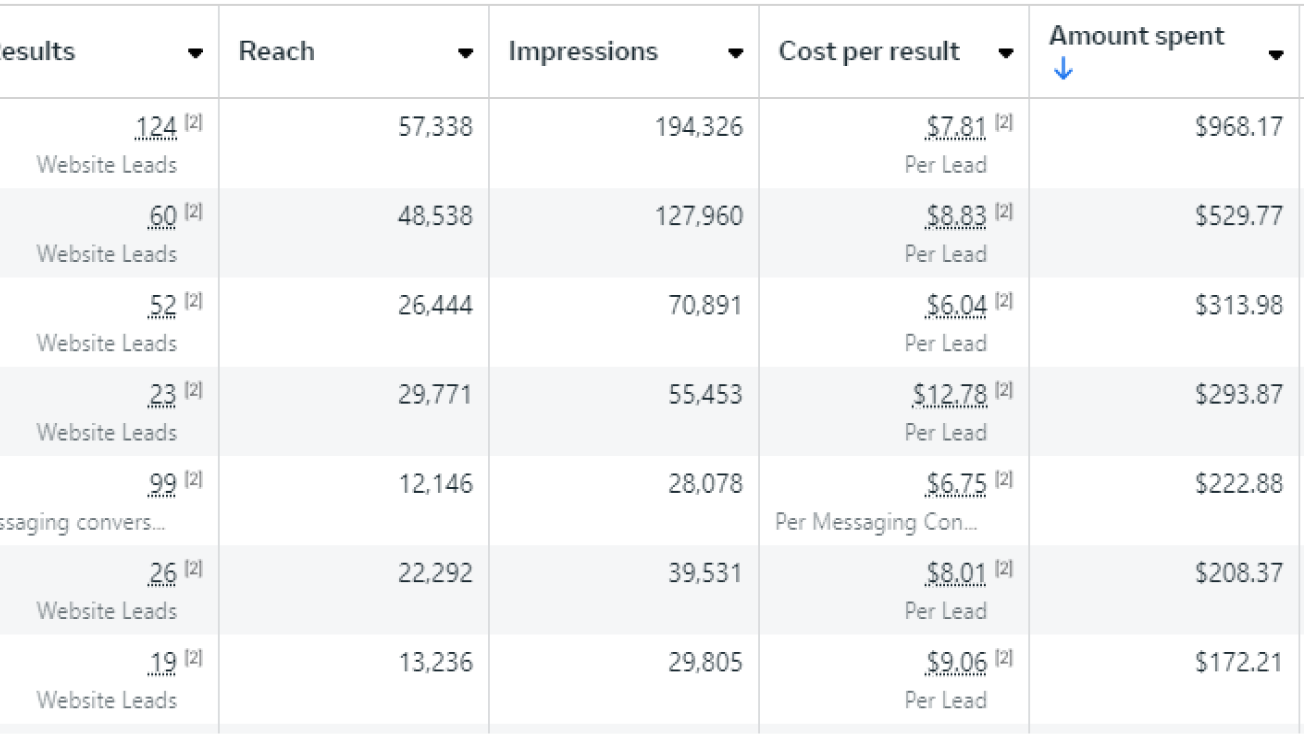Select the $968.17 amount spent cell

(x=1238, y=128)
